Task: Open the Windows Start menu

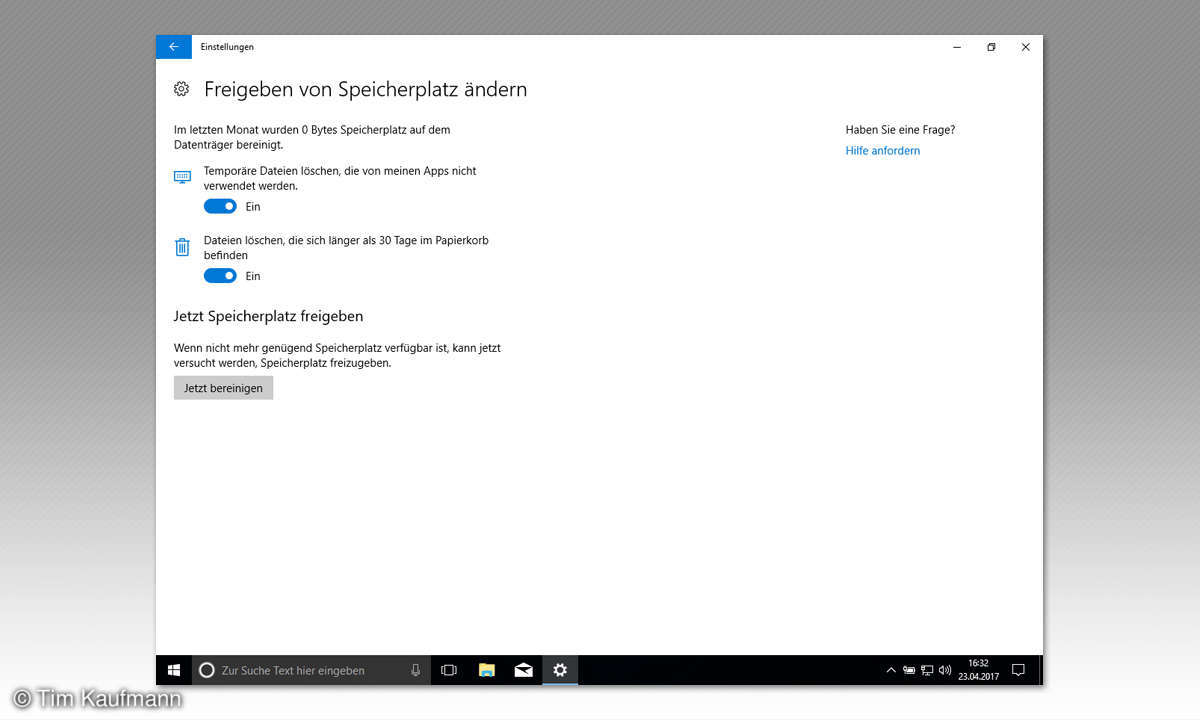Action: 173,670
